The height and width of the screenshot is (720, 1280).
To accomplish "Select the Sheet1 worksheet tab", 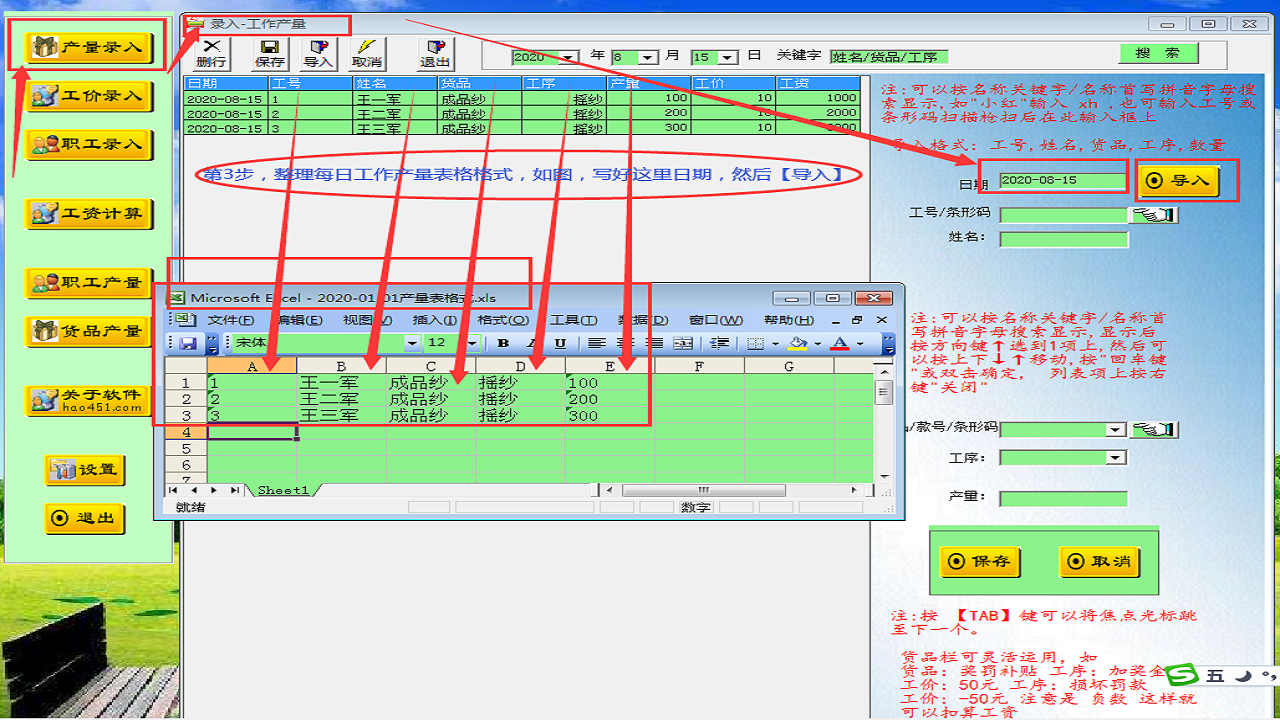I will point(284,490).
